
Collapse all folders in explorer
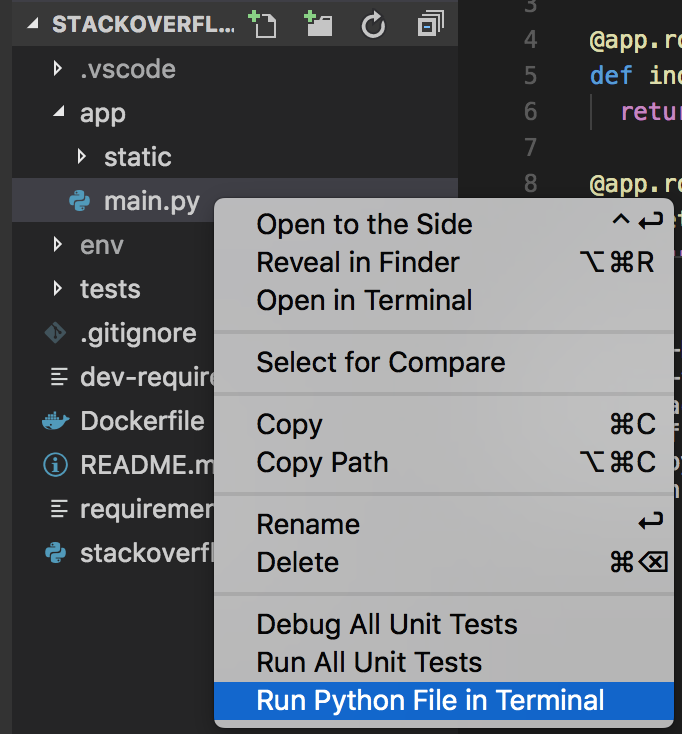coord(431,24)
